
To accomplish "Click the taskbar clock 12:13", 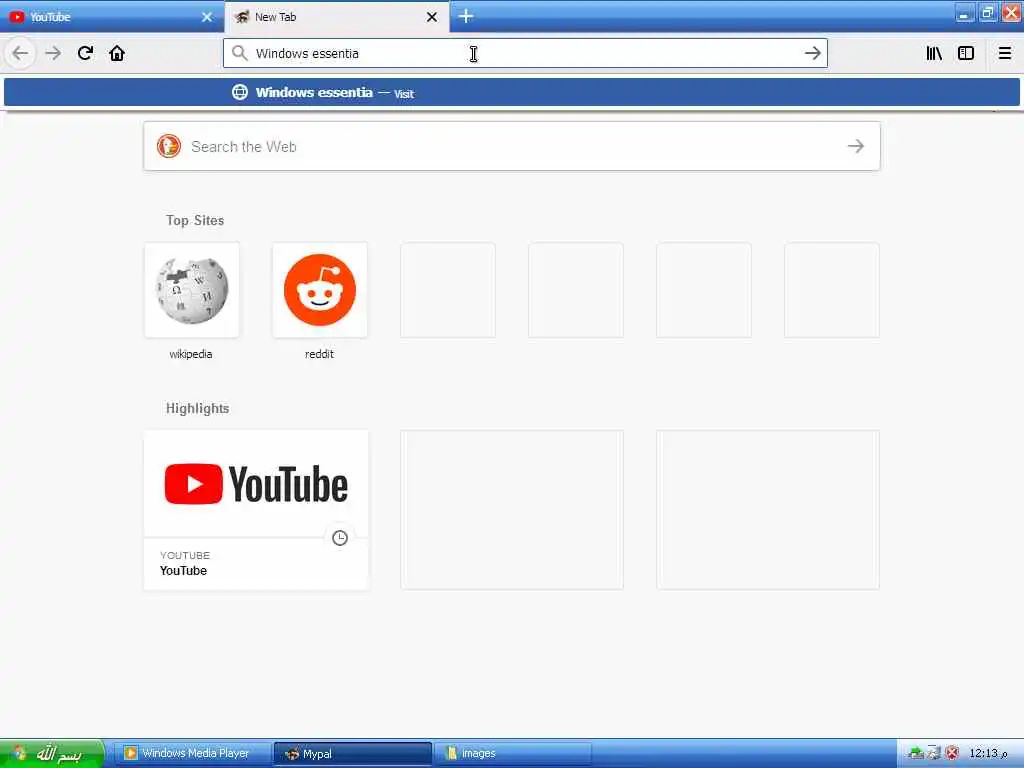I will coord(988,754).
